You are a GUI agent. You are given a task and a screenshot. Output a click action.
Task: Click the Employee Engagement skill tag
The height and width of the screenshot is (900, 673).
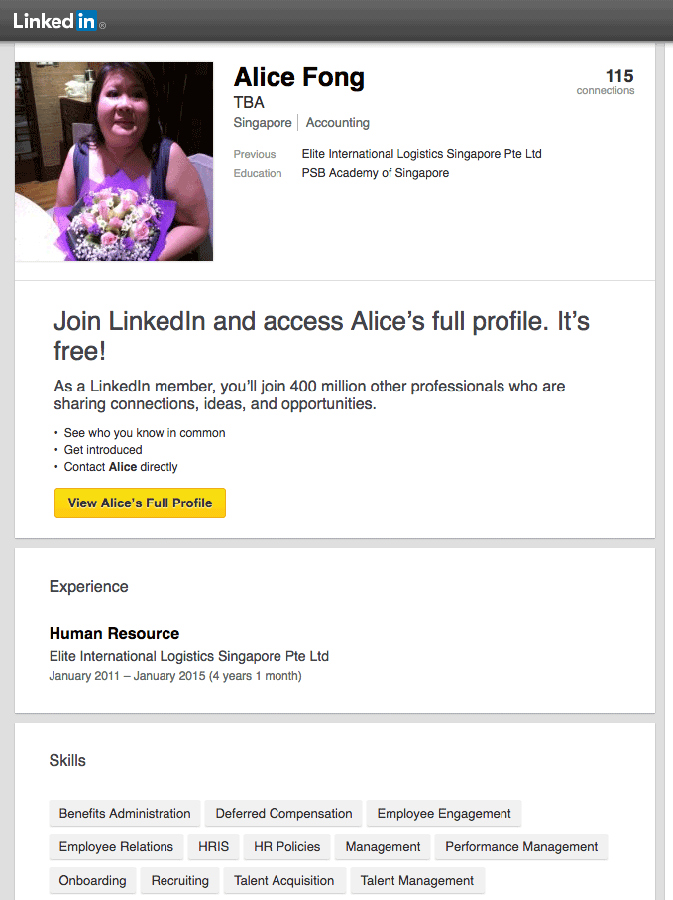tap(444, 814)
